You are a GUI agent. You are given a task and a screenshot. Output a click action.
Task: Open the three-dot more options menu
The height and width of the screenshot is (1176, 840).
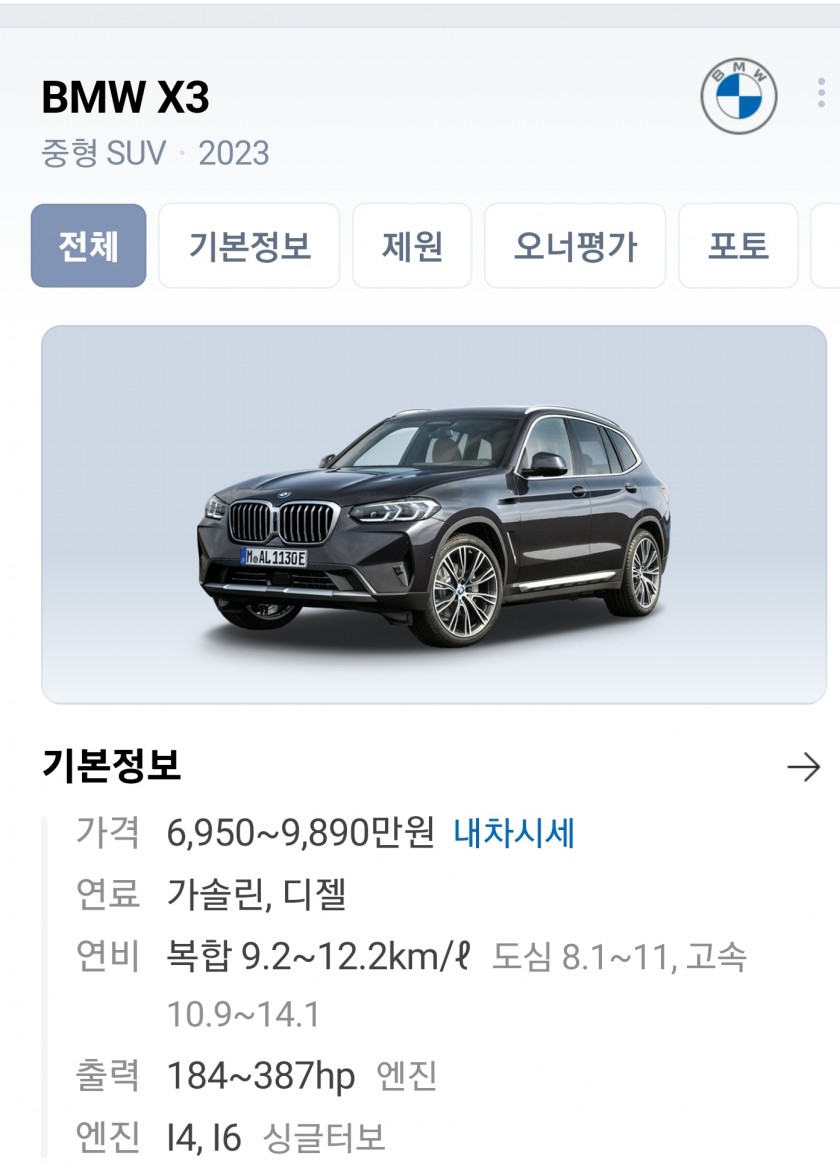click(x=822, y=94)
